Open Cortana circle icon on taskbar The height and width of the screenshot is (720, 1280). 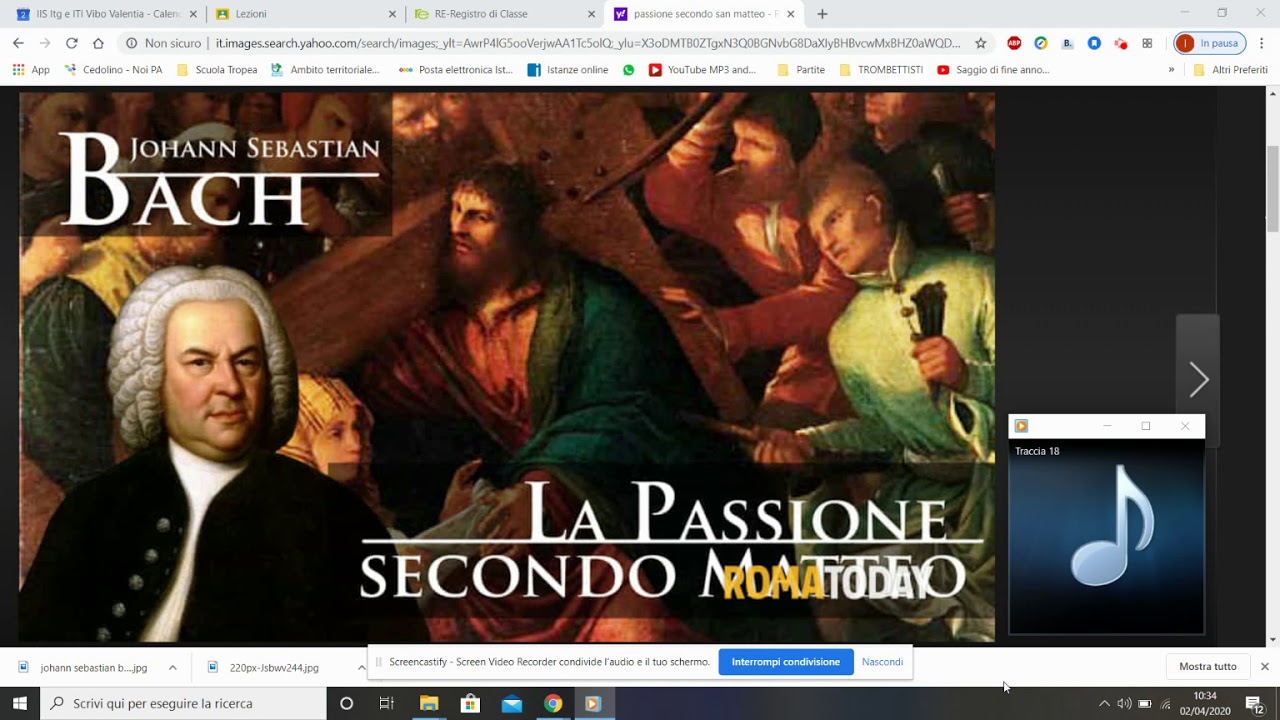[x=346, y=703]
